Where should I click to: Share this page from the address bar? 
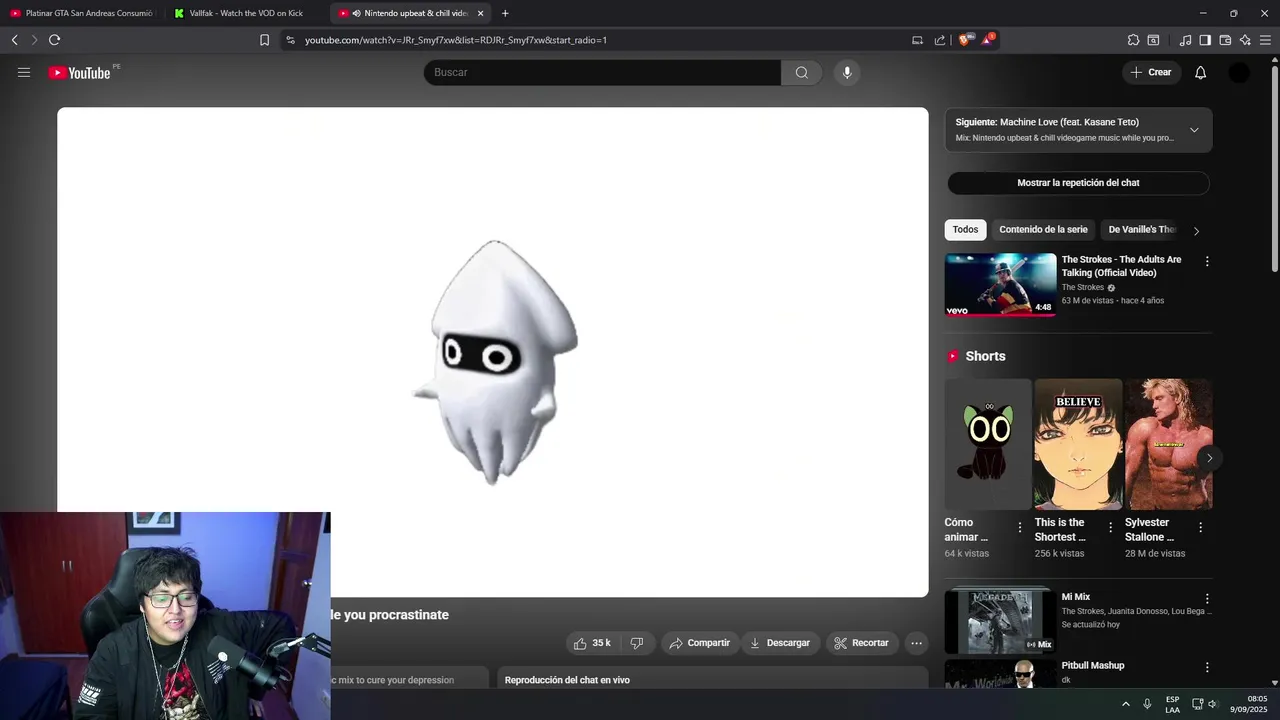pos(940,40)
